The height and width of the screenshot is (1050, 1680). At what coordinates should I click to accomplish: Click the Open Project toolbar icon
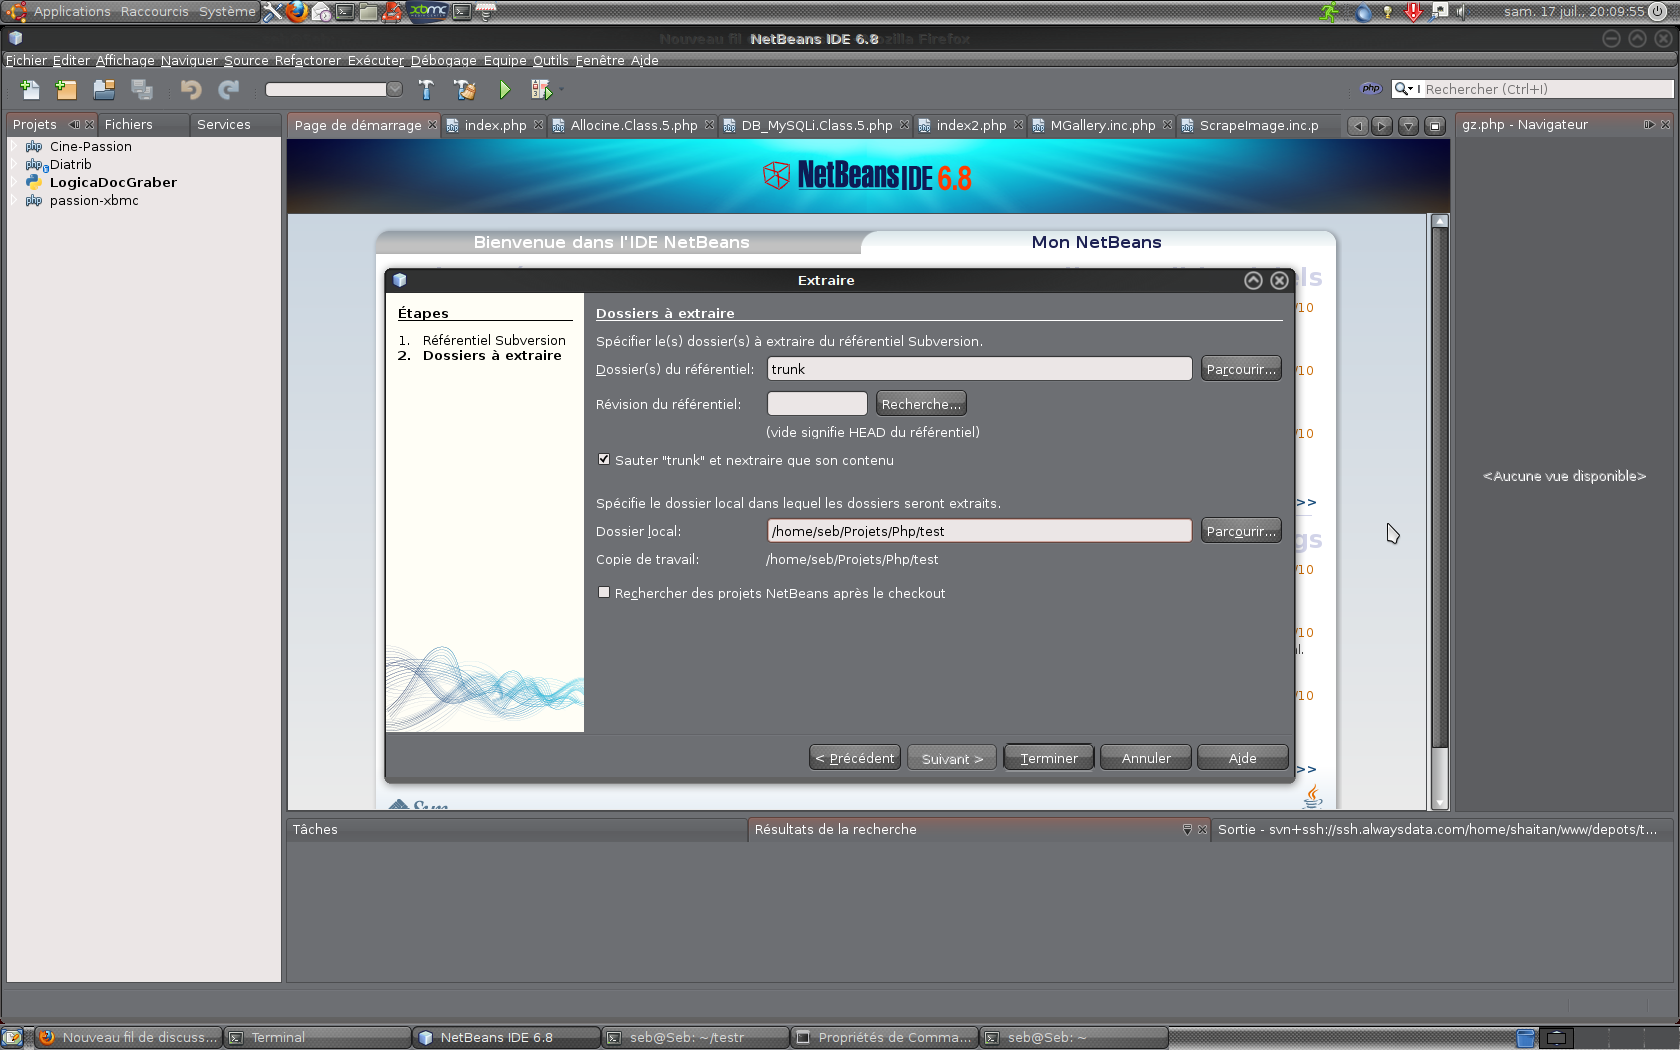(x=104, y=89)
